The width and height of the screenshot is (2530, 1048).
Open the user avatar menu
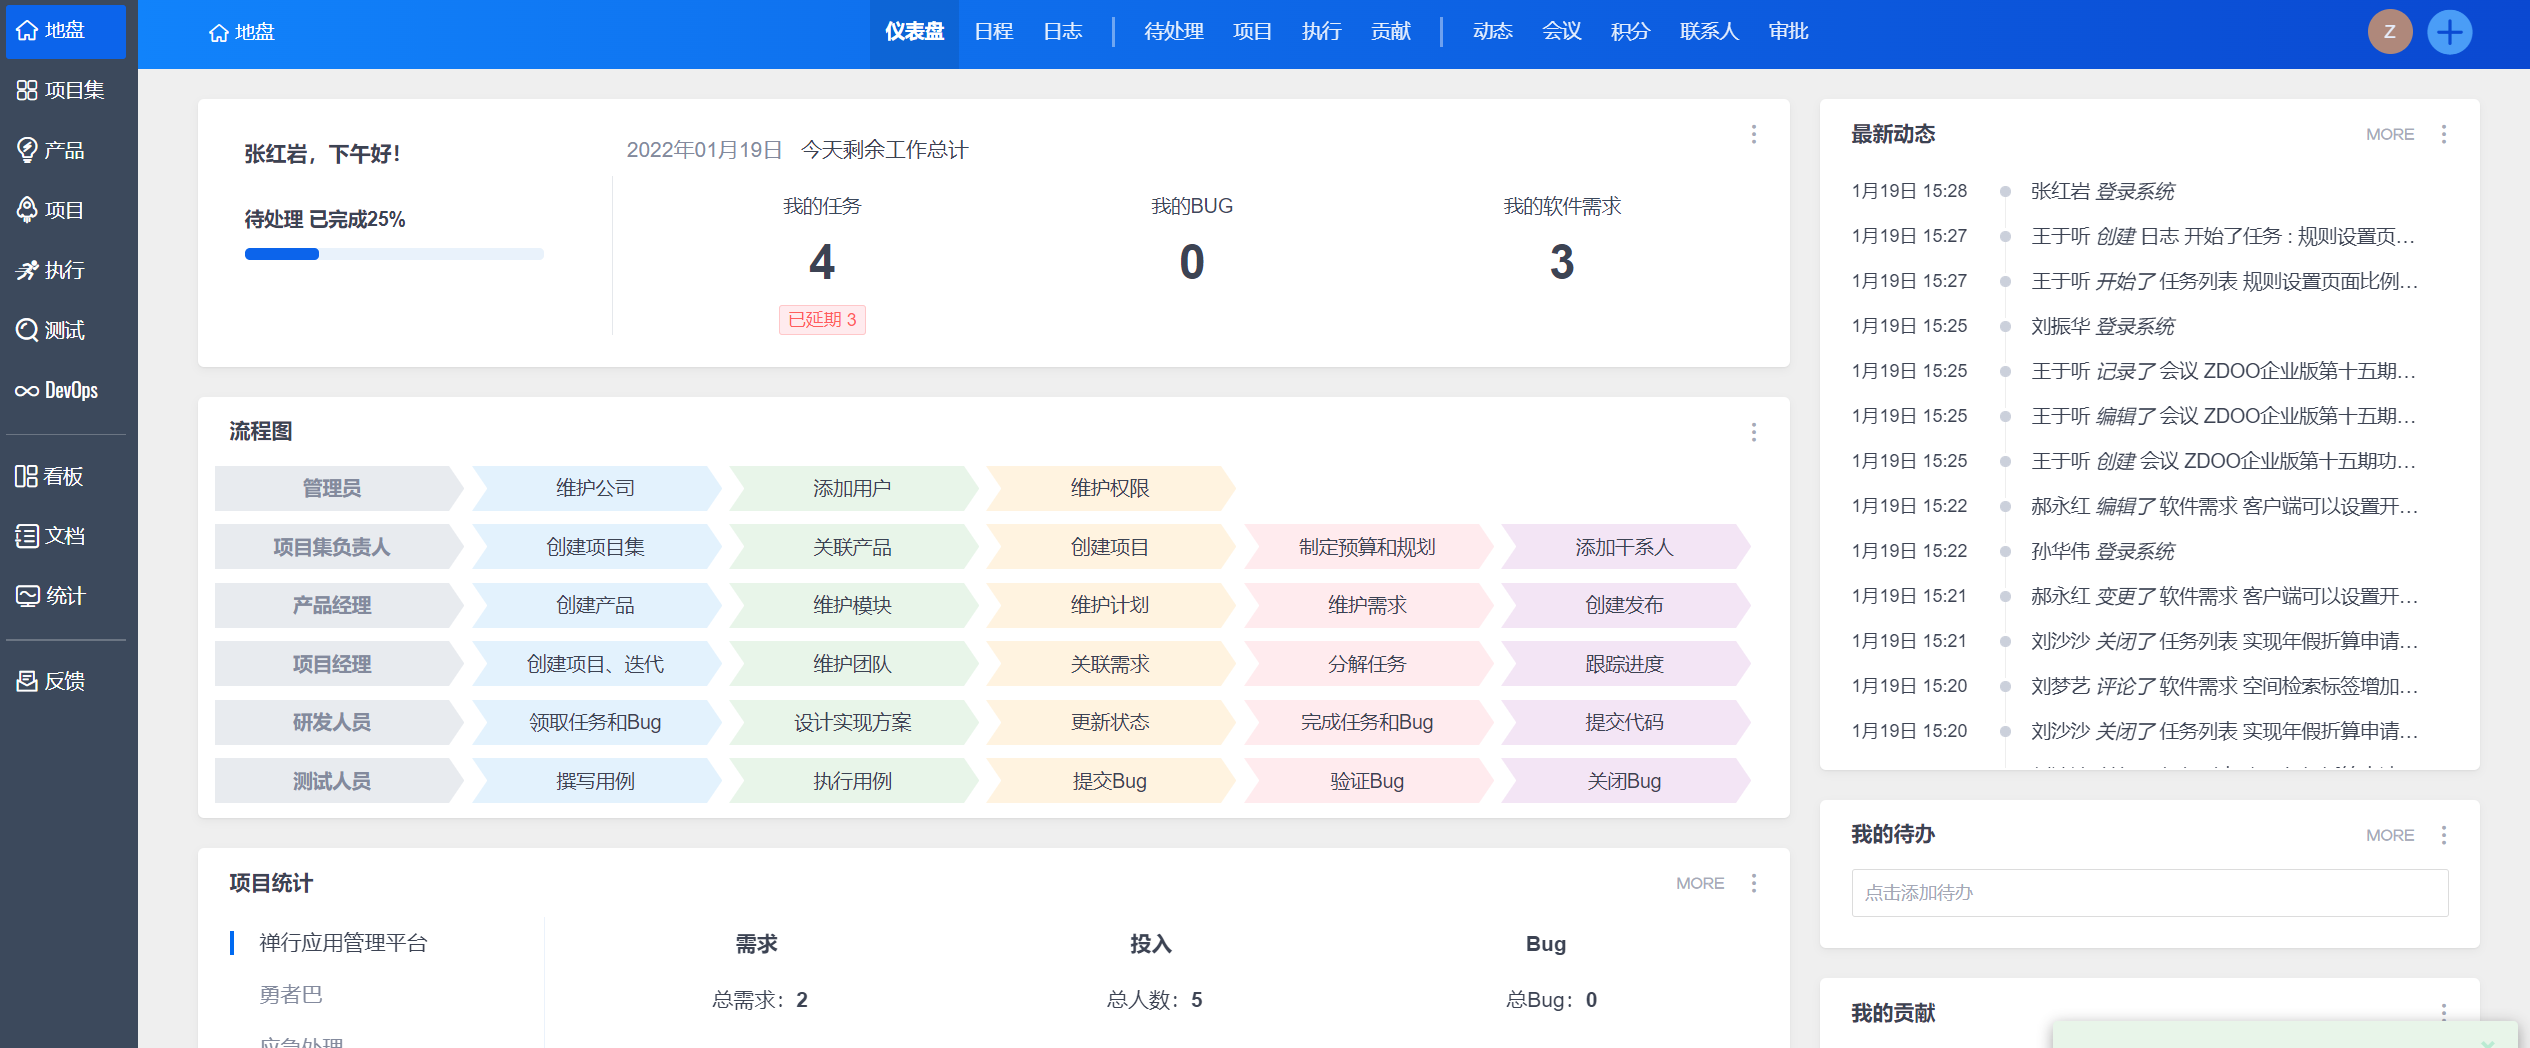pyautogui.click(x=2389, y=32)
